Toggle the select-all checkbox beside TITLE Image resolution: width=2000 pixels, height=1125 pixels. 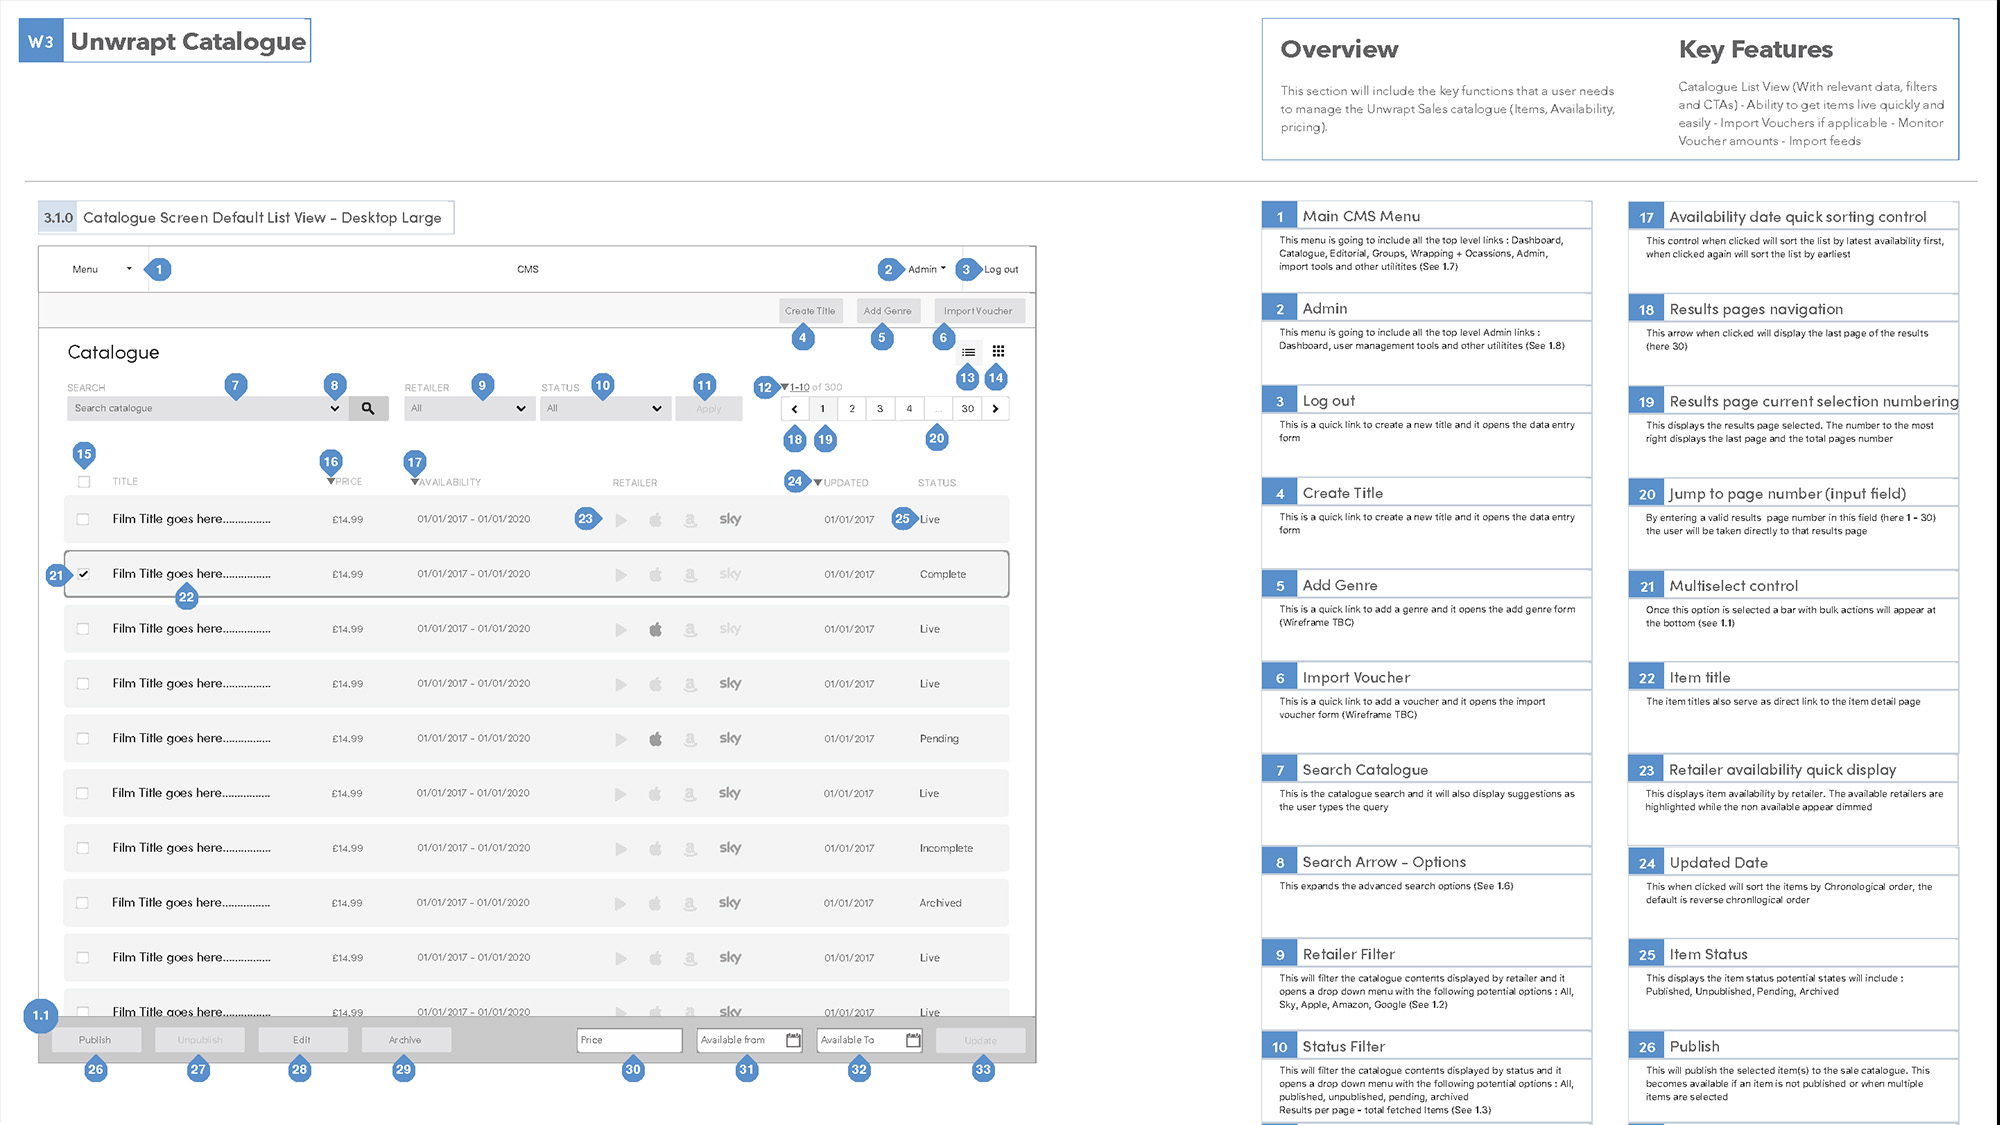[x=84, y=482]
